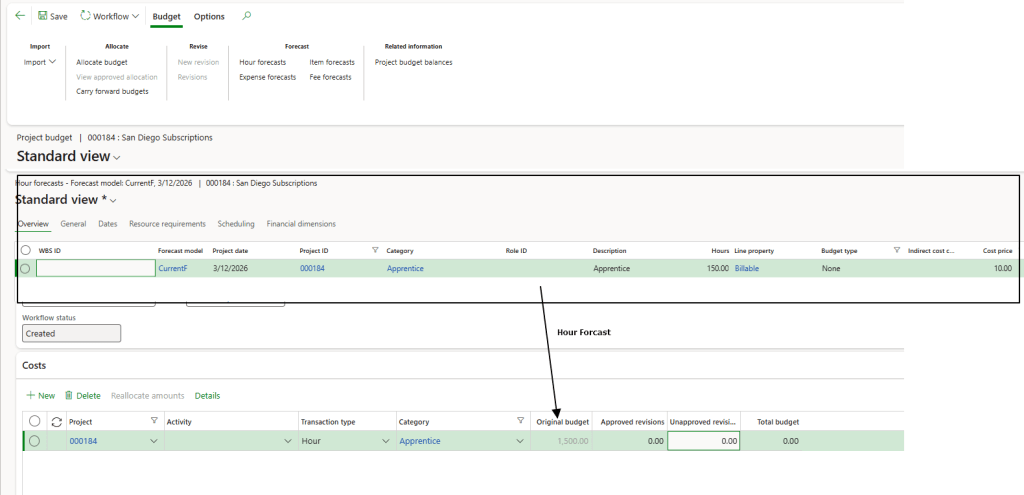Click the Unapproved revisions value field
1024x495 pixels.
703,441
